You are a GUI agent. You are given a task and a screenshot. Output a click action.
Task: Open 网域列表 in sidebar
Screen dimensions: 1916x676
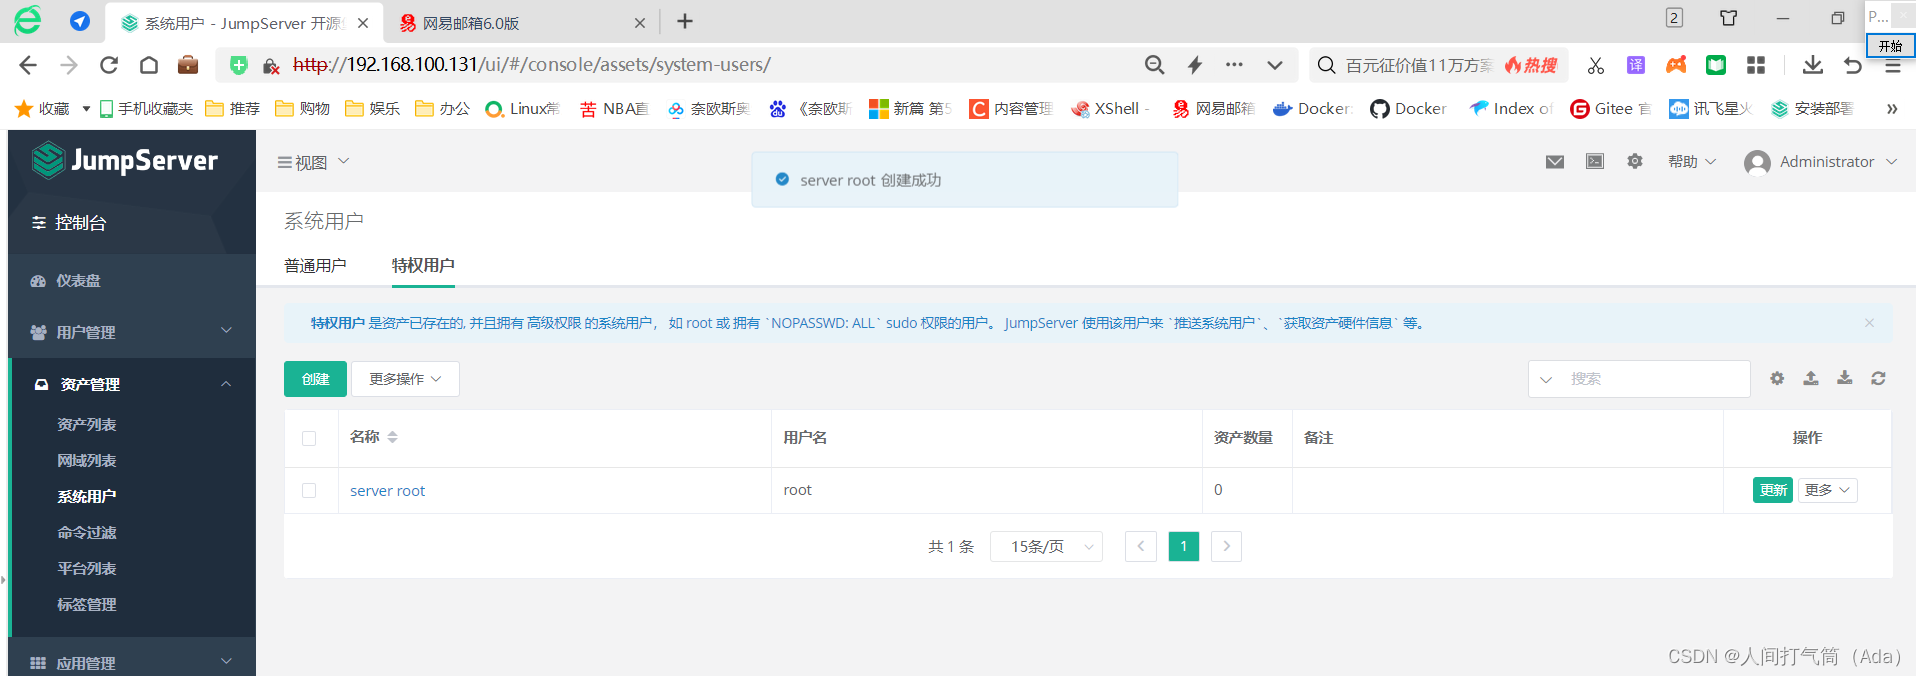click(x=87, y=460)
